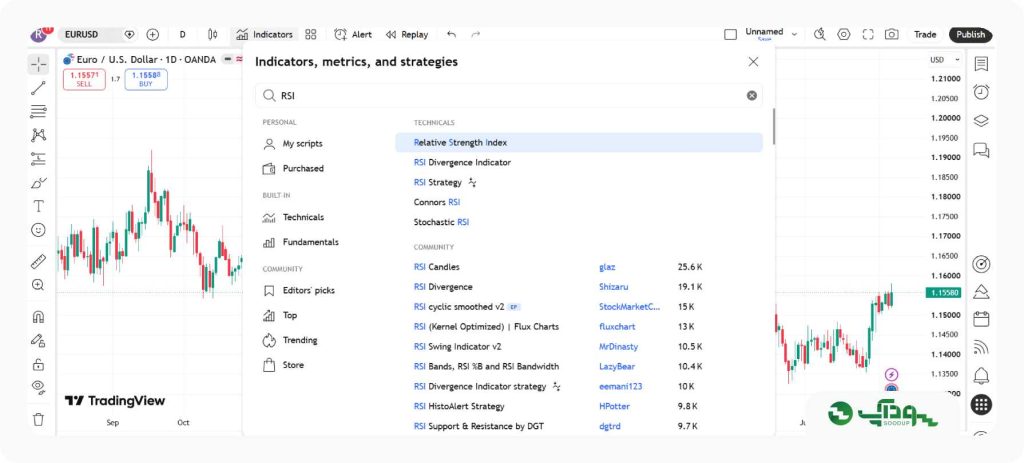This screenshot has width=1024, height=463.
Task: Clear the RSI search text
Action: (752, 95)
